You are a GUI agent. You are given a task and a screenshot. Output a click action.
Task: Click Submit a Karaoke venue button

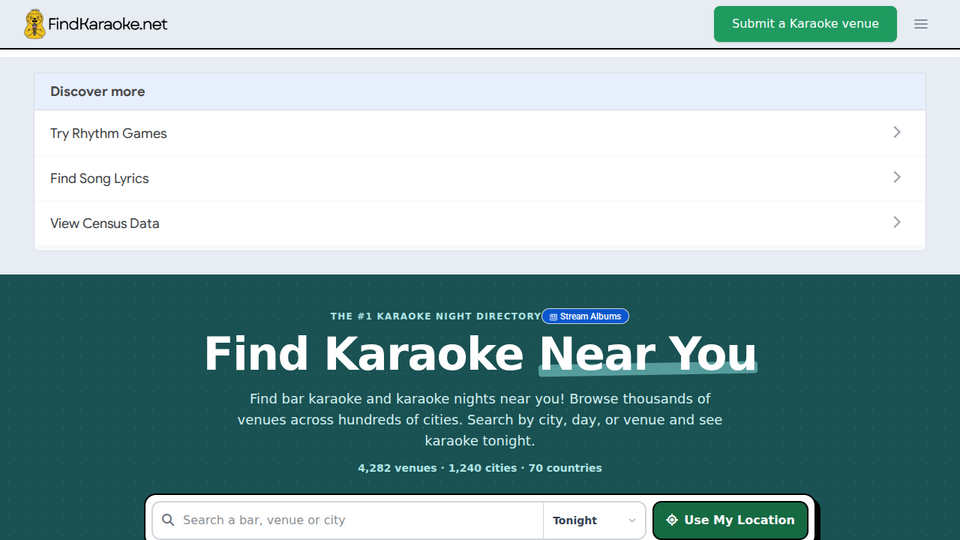click(x=805, y=24)
